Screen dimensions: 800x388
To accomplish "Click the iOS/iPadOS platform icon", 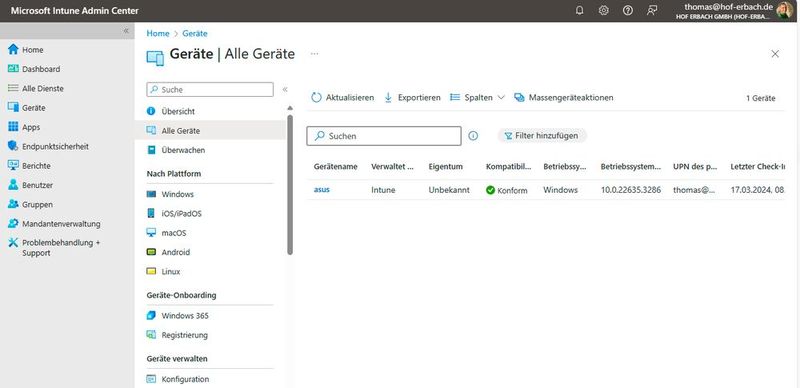I will point(151,213).
